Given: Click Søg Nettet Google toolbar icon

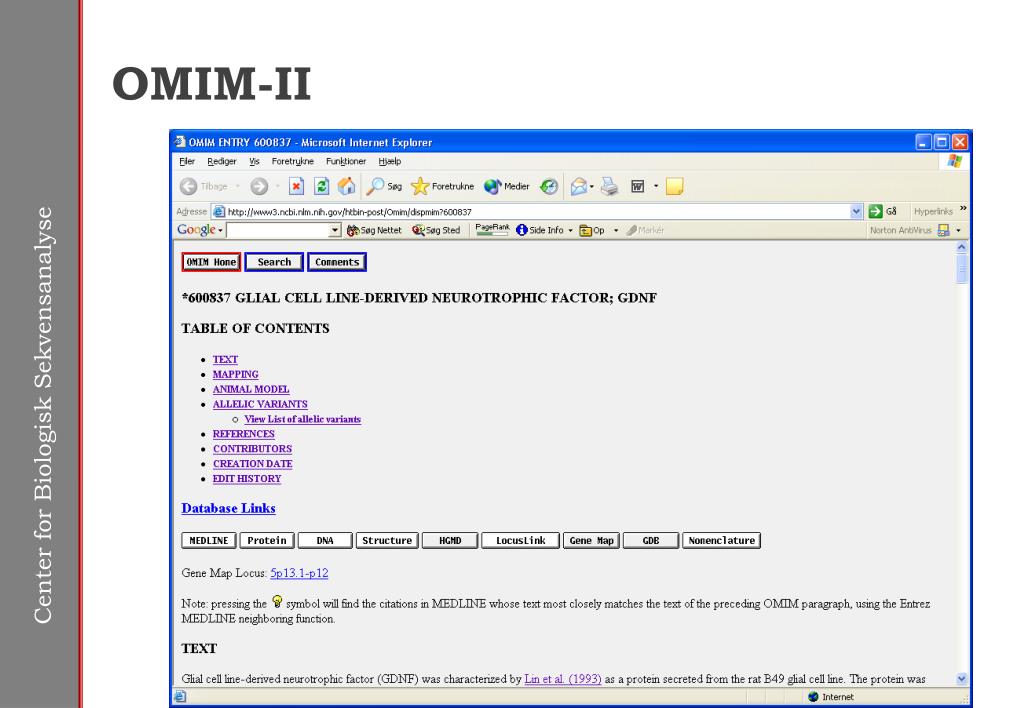Looking at the screenshot, I should (353, 230).
